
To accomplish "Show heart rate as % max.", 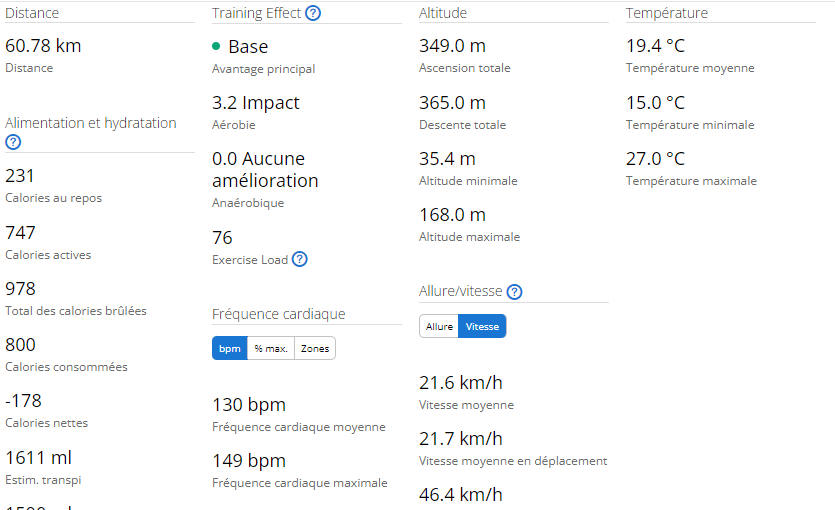I will click(x=270, y=348).
